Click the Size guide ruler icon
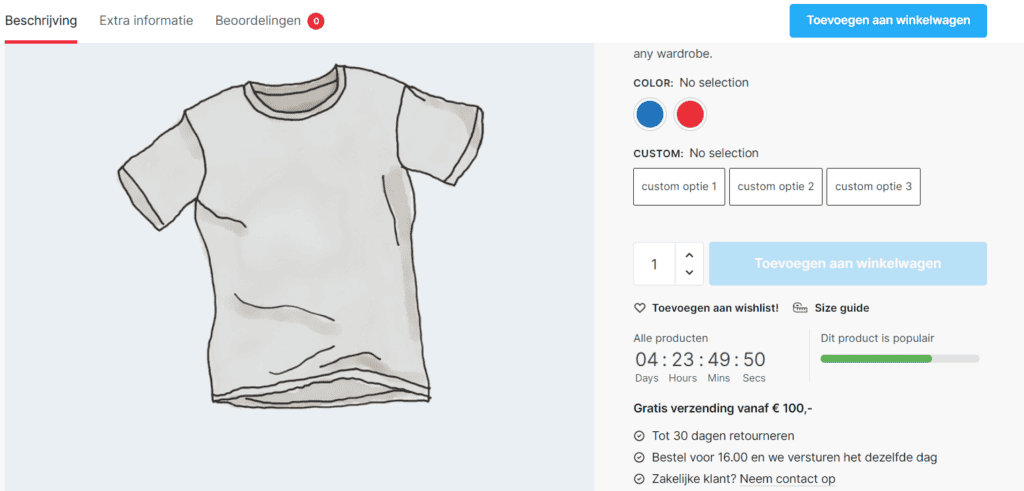1024x491 pixels. click(x=799, y=308)
